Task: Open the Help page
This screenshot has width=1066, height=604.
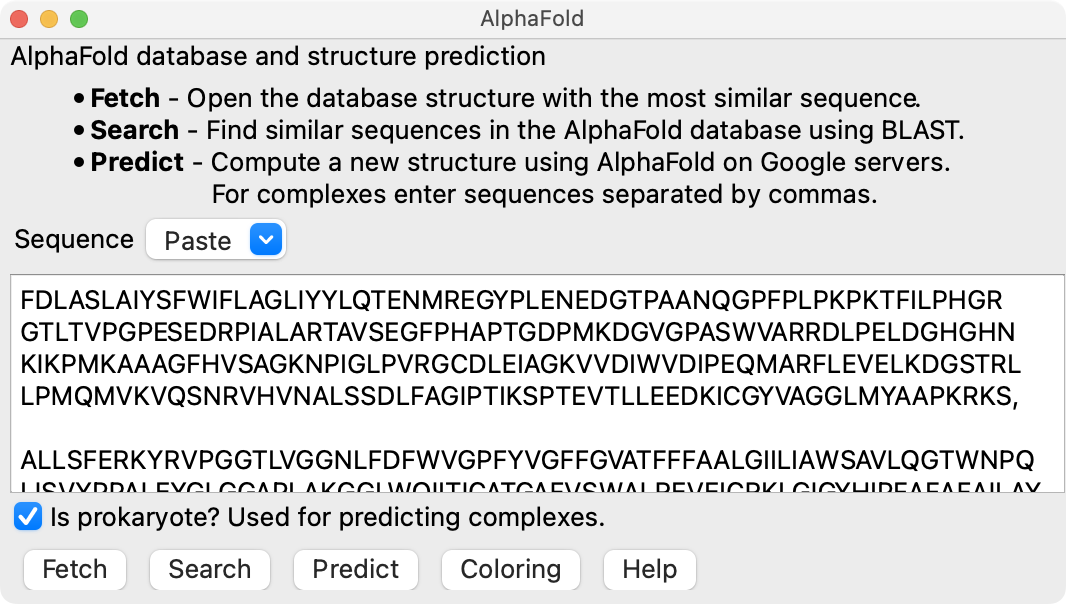Action: coord(649,569)
